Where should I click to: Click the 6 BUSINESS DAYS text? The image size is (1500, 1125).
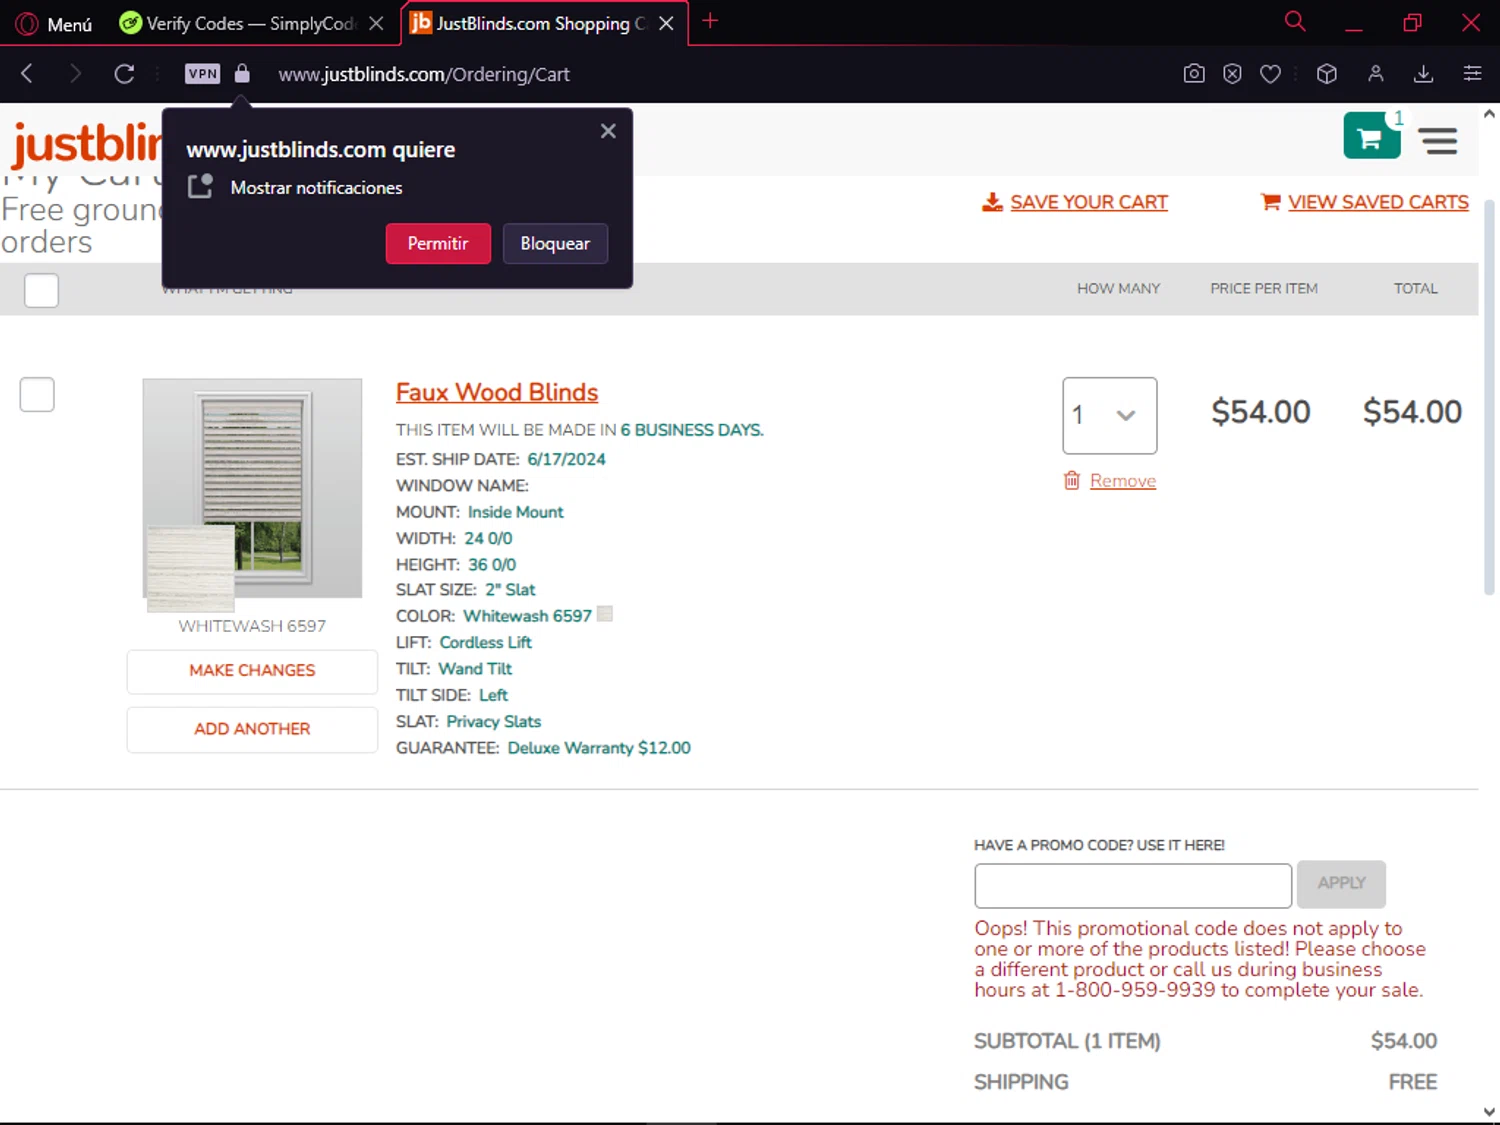[x=692, y=430]
